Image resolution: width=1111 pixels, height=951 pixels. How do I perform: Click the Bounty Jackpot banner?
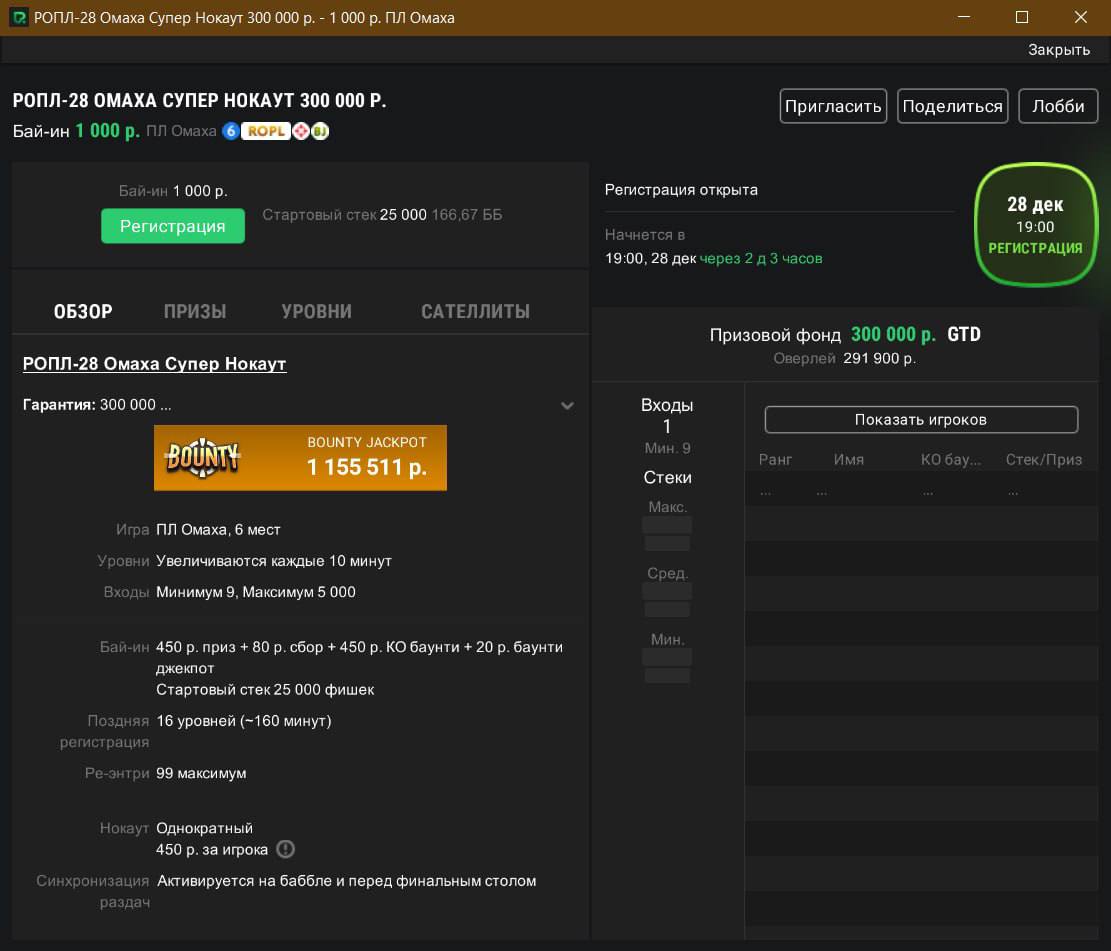[300, 458]
